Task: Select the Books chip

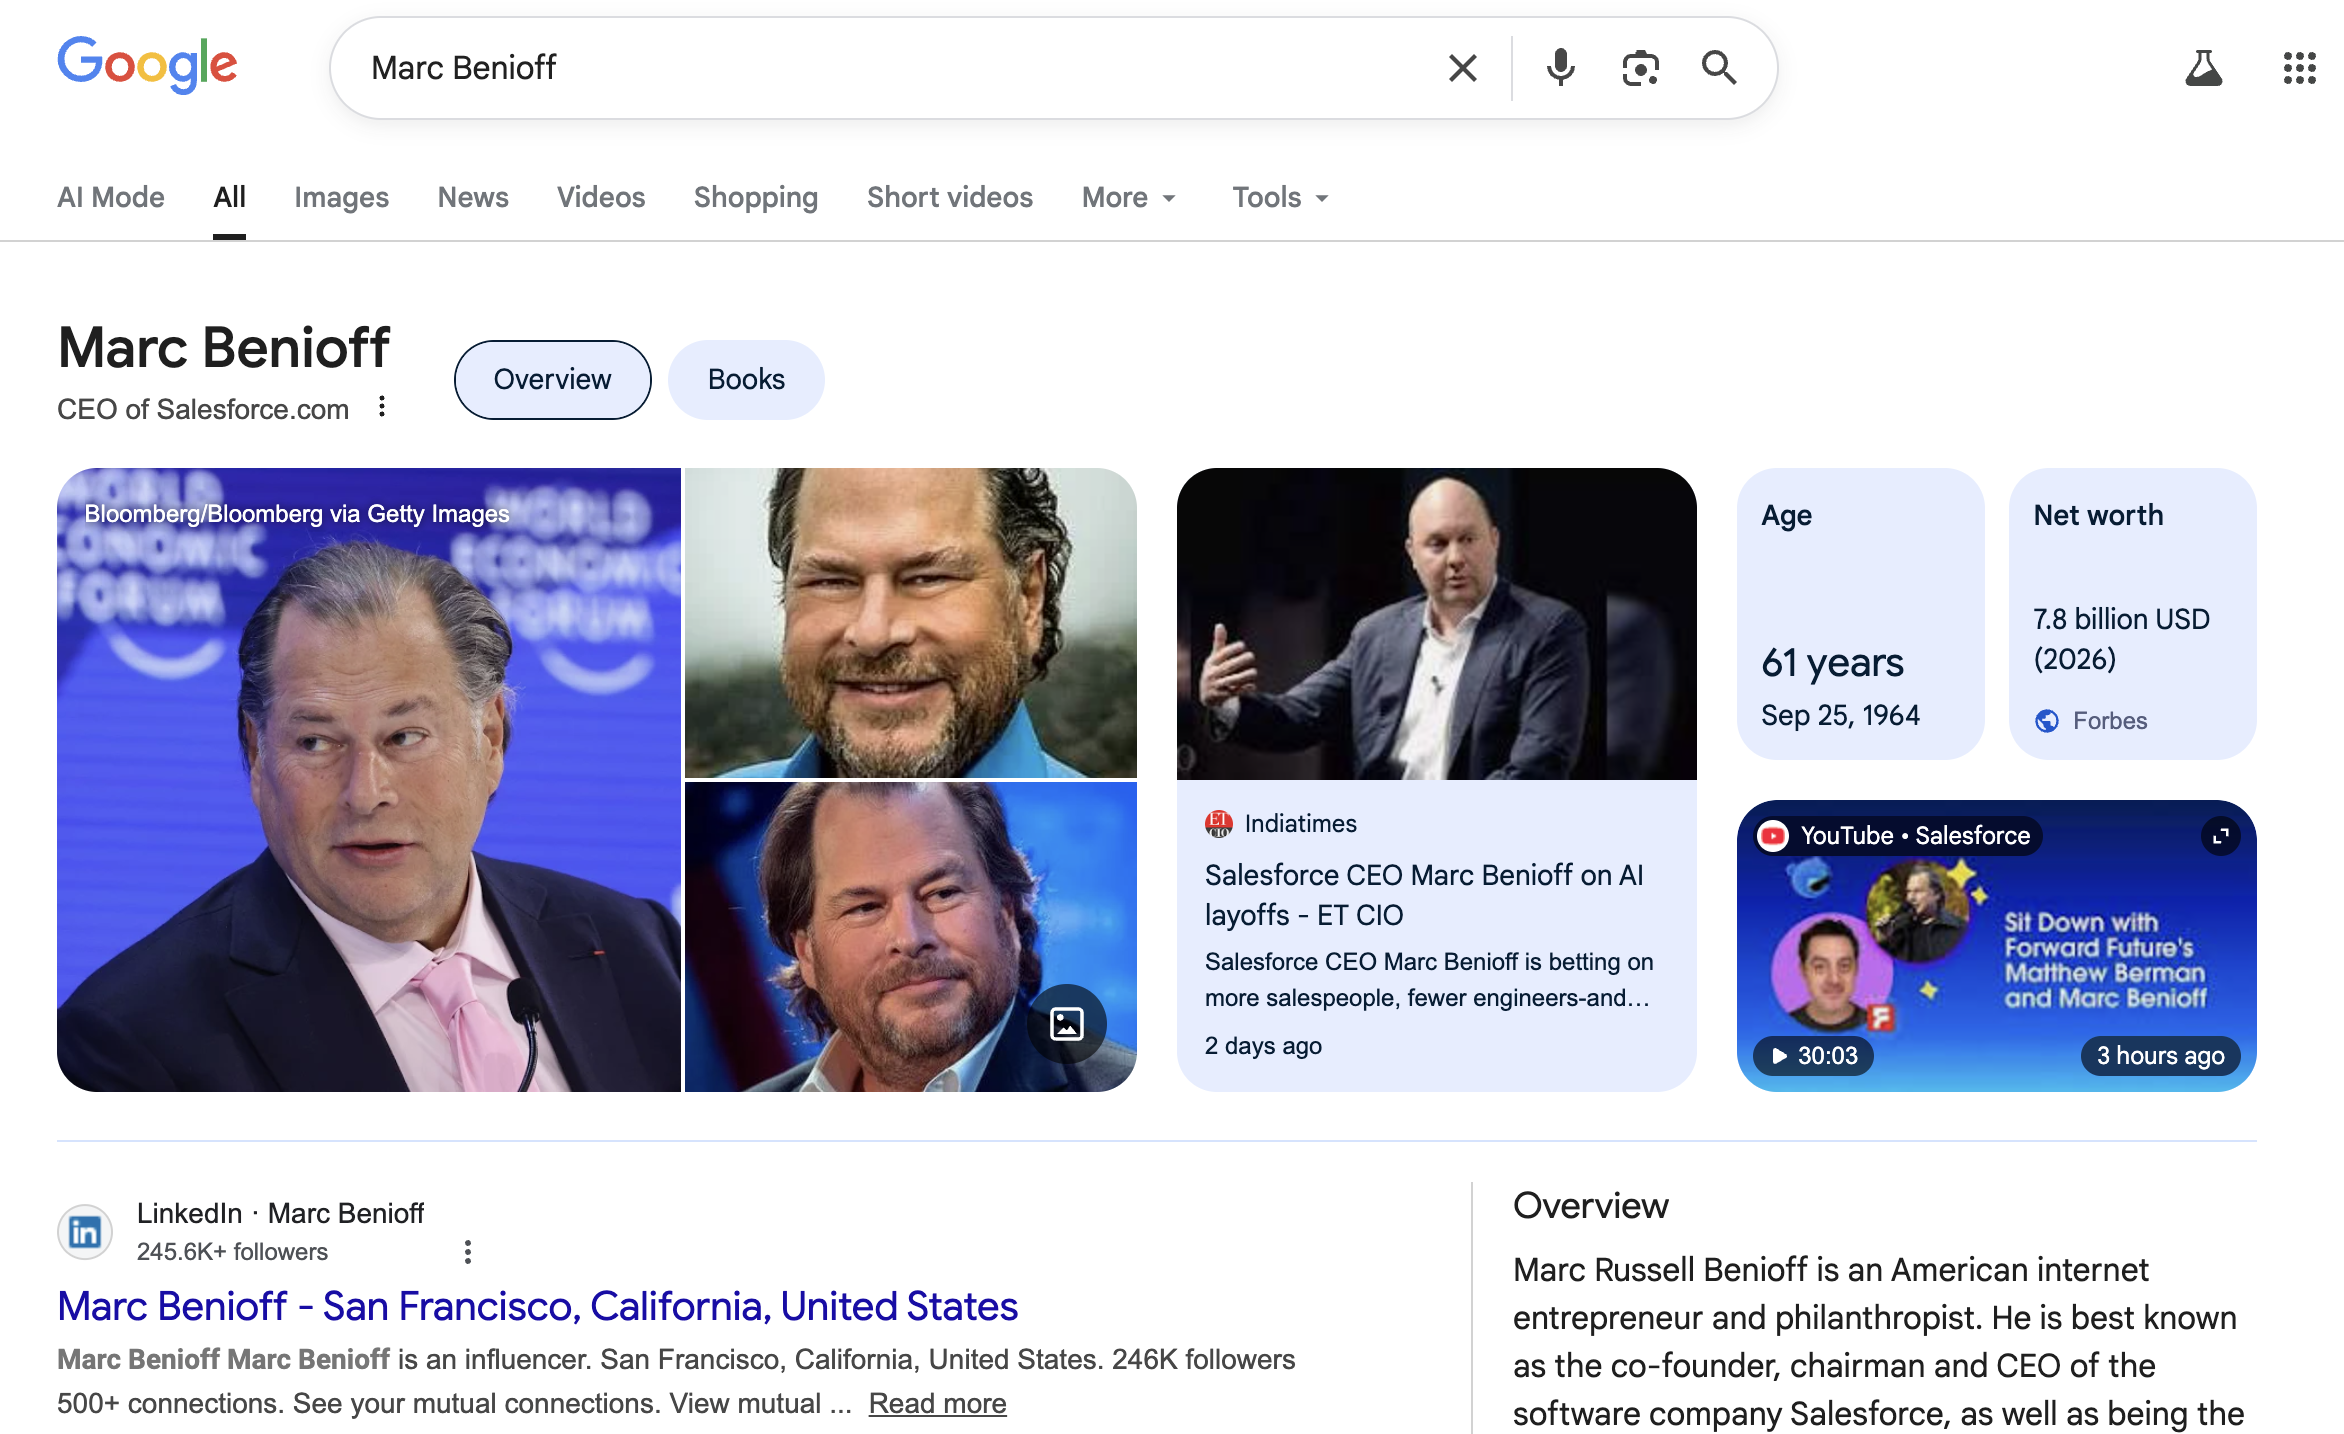Action: click(746, 379)
